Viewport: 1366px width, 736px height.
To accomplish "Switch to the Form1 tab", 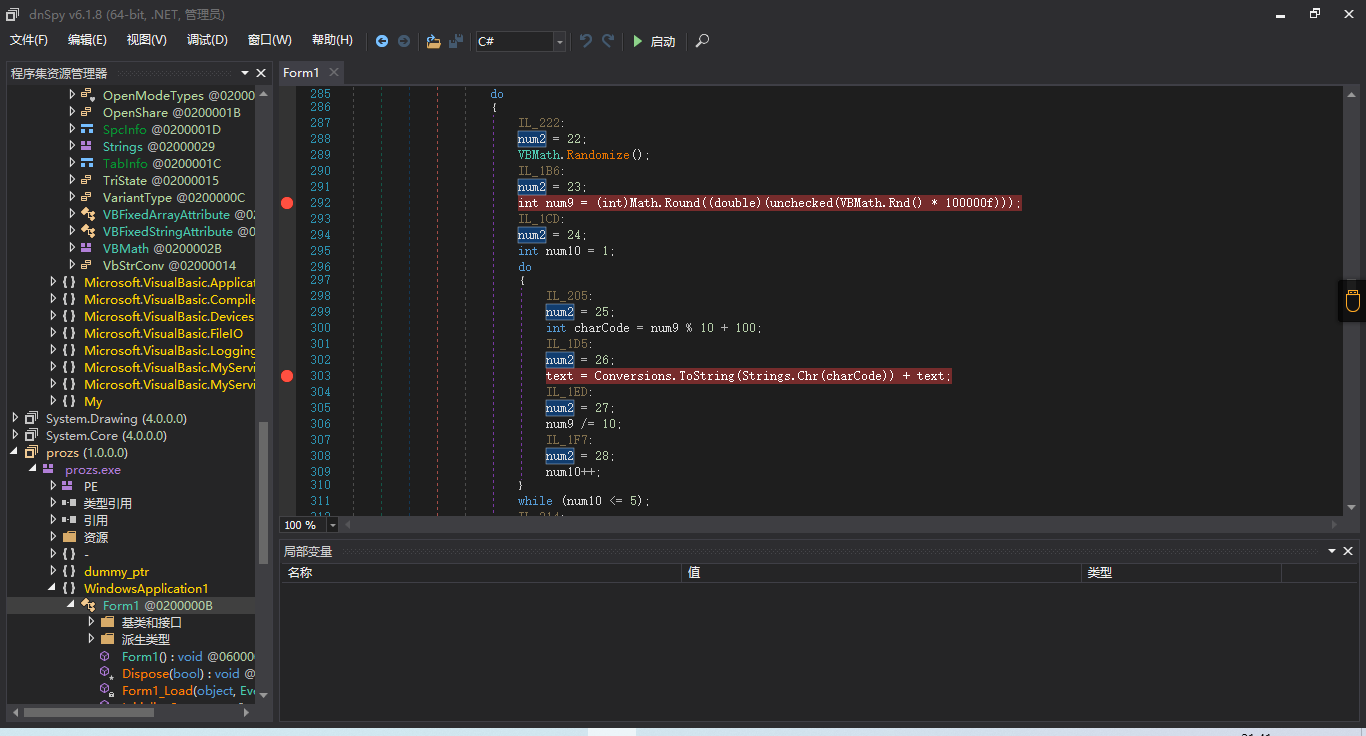I will 301,72.
